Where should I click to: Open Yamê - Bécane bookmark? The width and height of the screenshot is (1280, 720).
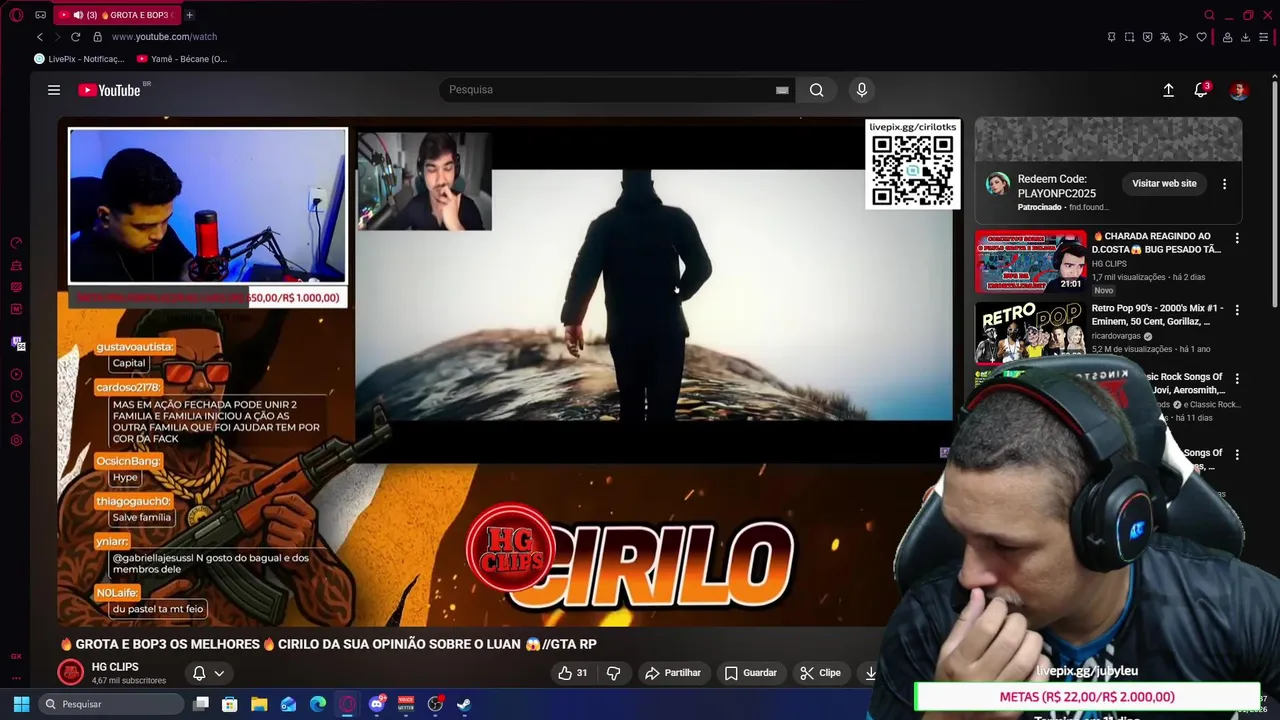(182, 59)
